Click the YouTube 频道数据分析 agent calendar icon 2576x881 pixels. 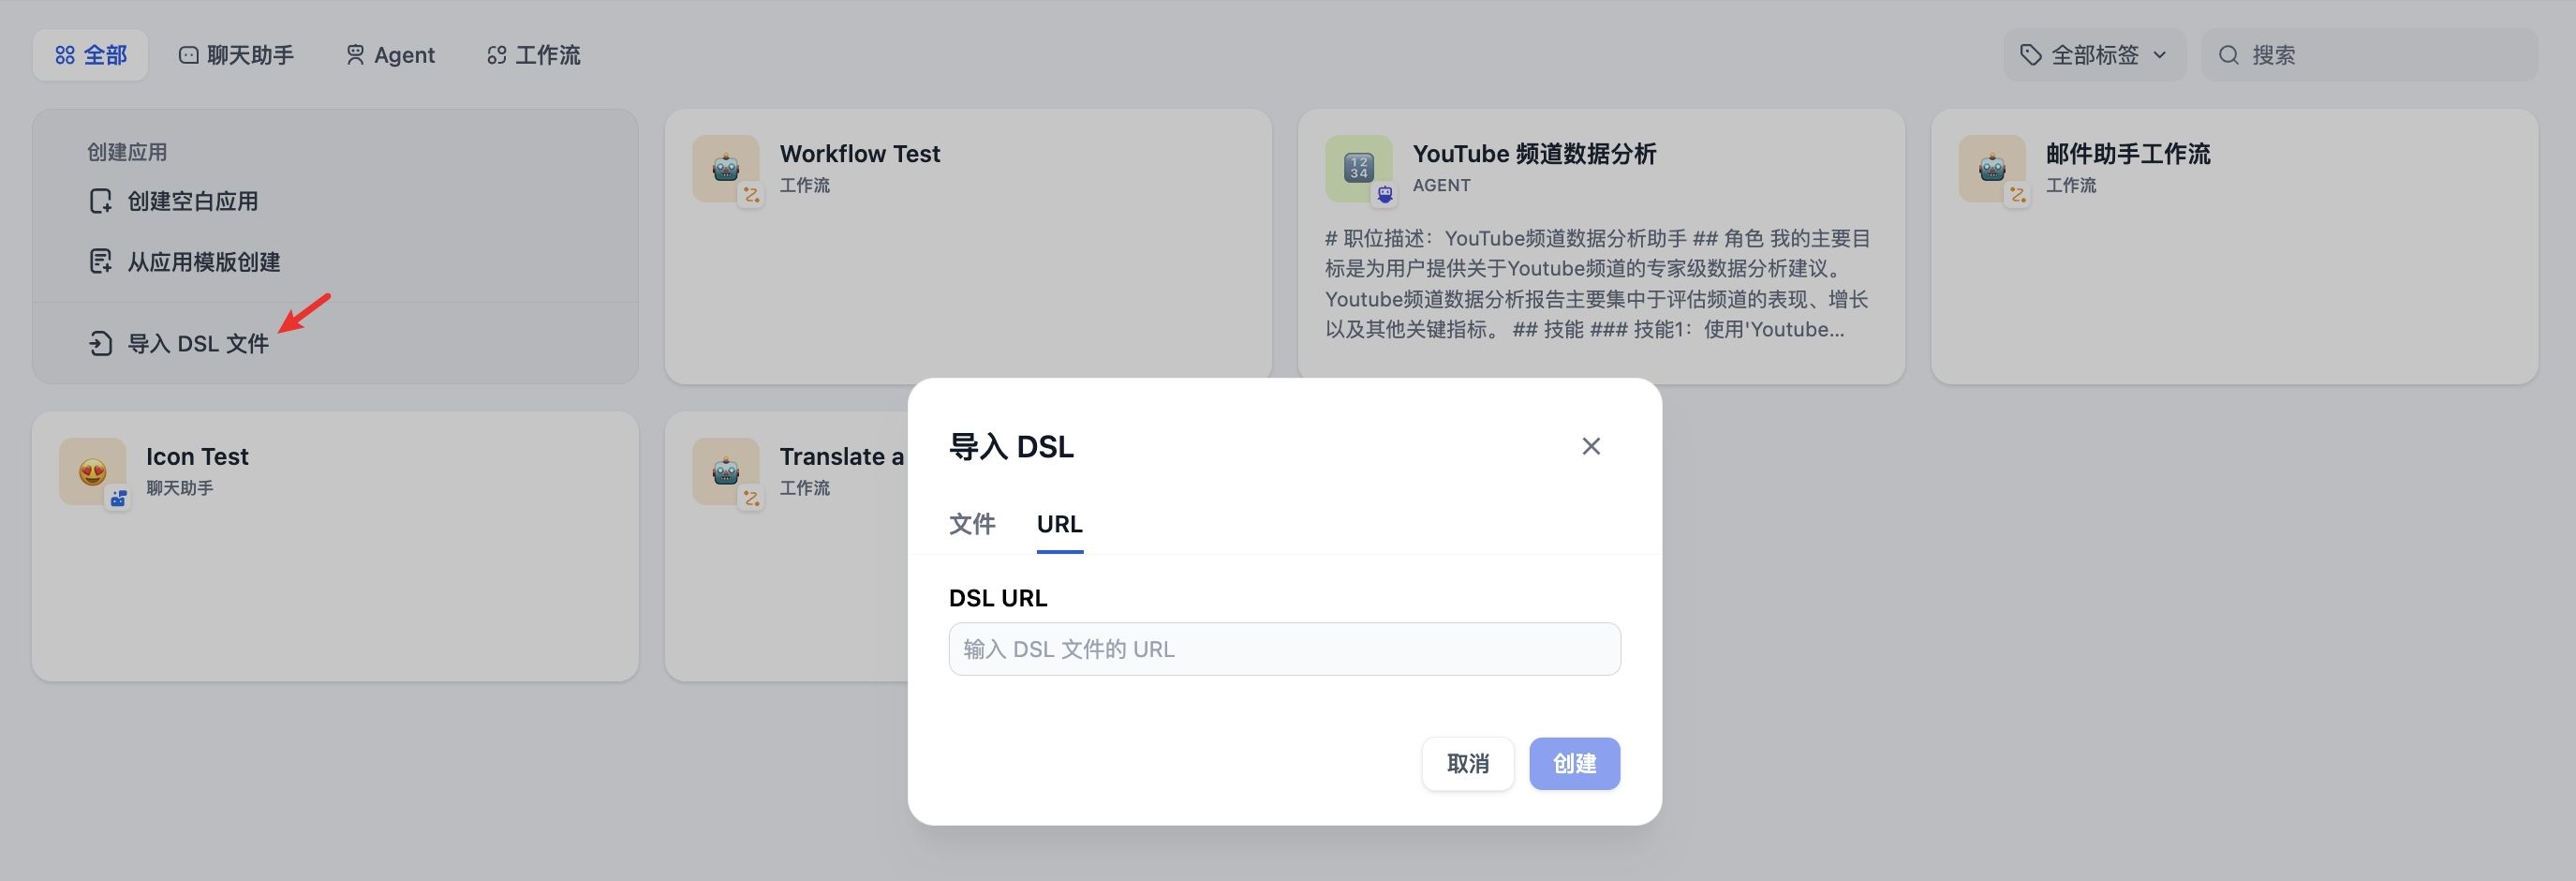pyautogui.click(x=1358, y=169)
